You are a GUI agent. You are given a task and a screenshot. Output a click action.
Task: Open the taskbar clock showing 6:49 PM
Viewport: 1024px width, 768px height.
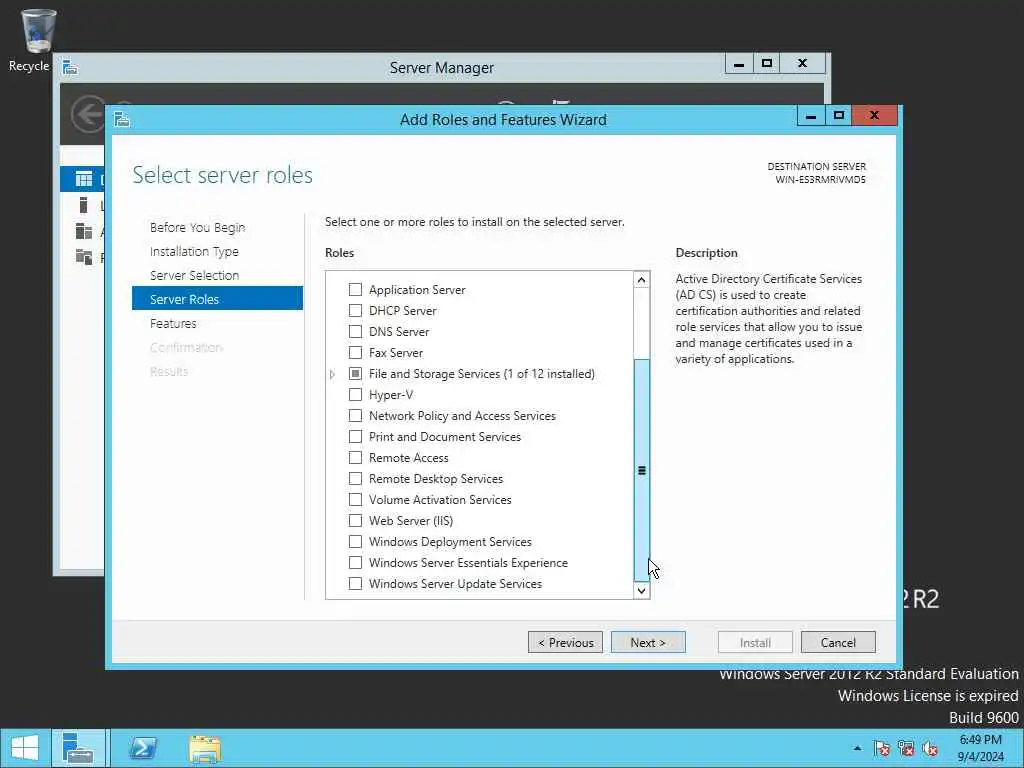980,748
